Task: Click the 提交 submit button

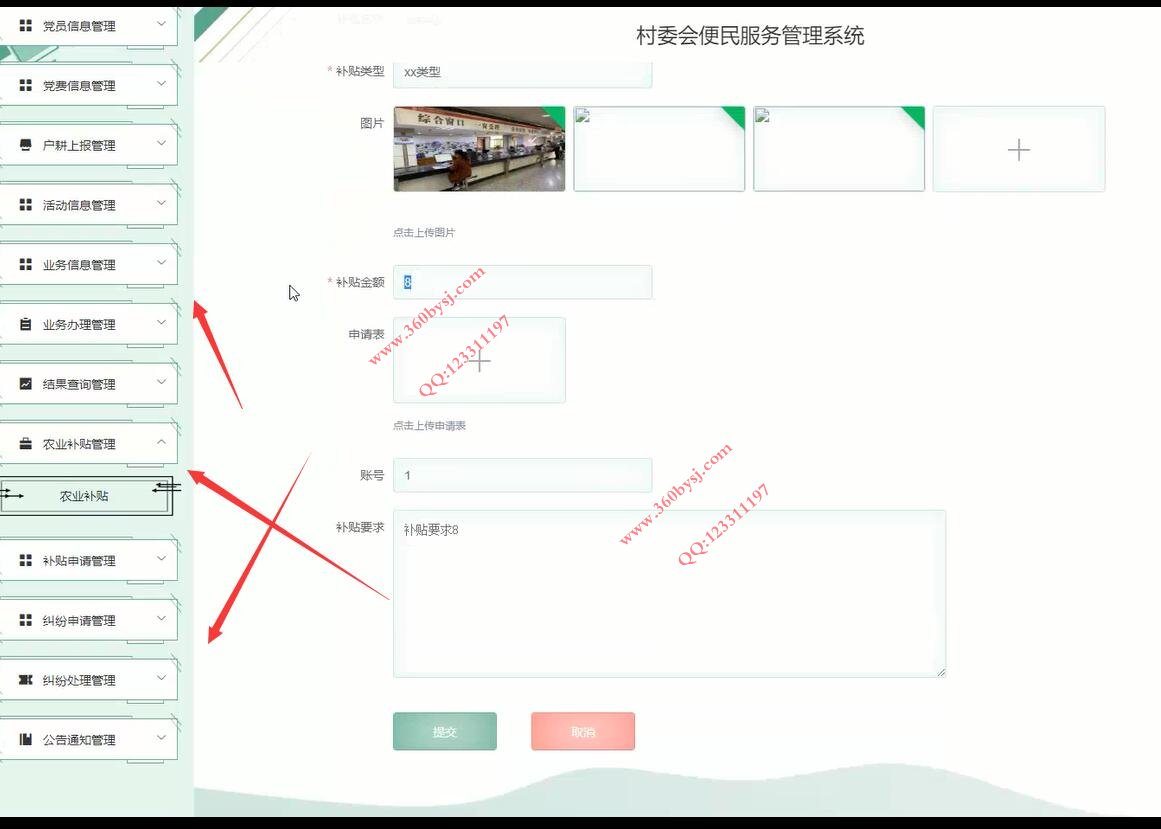Action: point(445,731)
